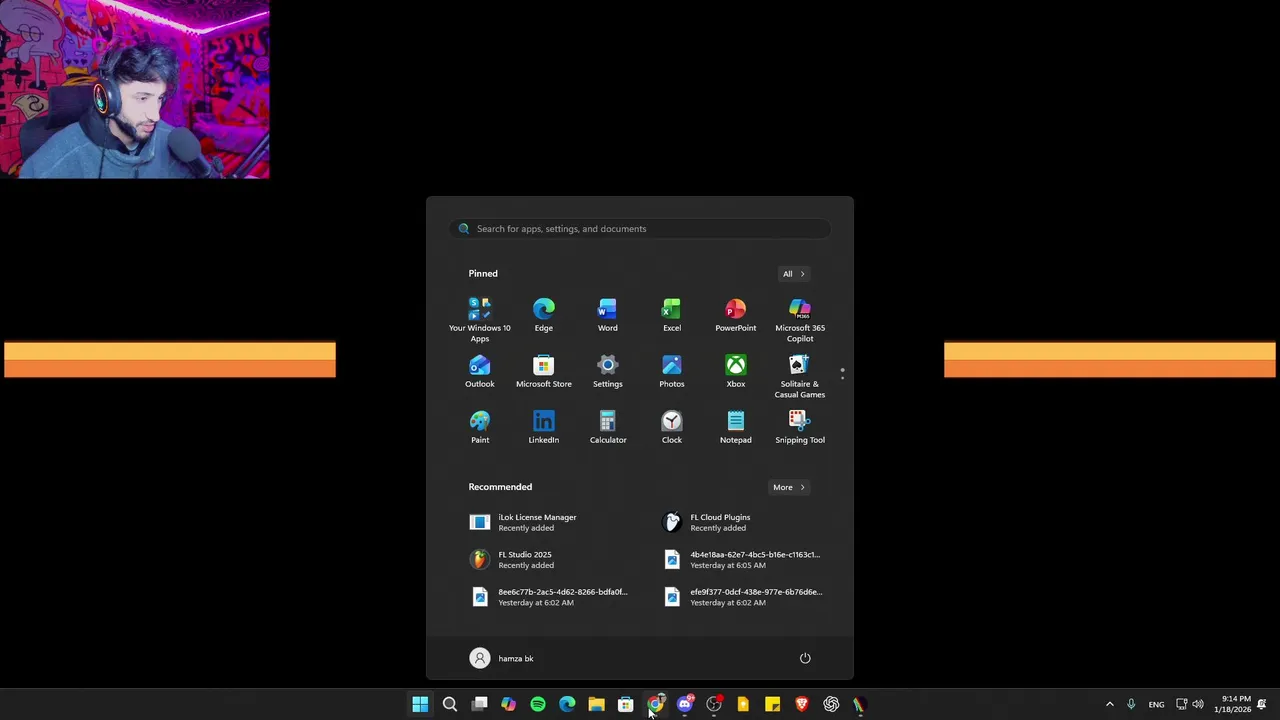Open Word from the pinned grid
Image resolution: width=1280 pixels, height=720 pixels.
click(607, 315)
